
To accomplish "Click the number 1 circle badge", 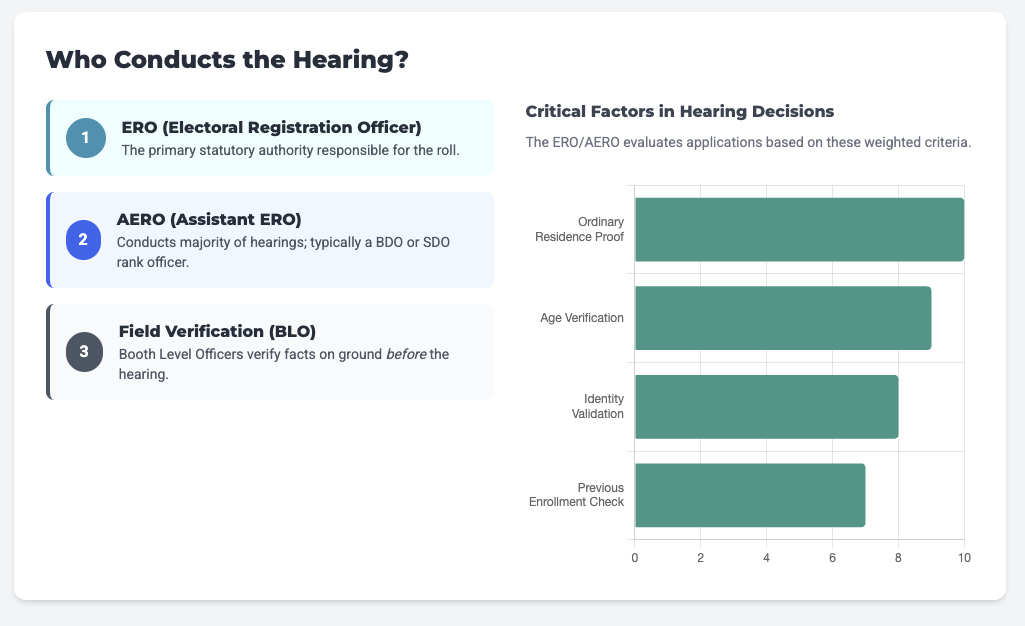I will click(86, 138).
